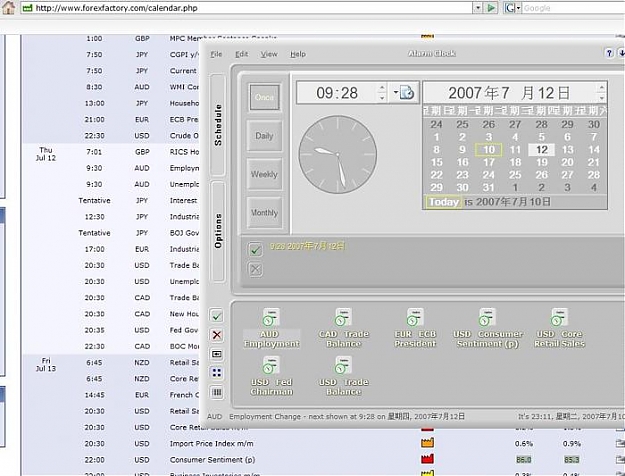
Task: Decrease alarm time with down spinner
Action: [x=382, y=97]
